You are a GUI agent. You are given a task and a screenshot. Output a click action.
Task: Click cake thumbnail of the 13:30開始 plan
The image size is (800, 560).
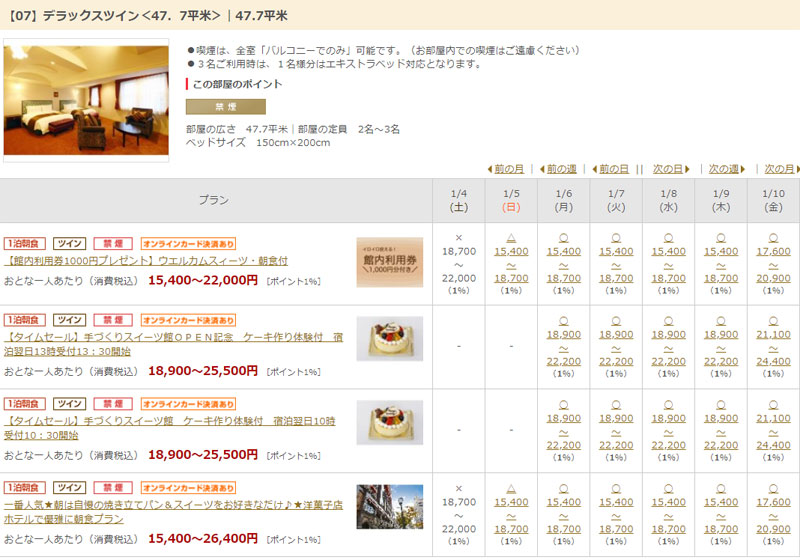point(390,339)
